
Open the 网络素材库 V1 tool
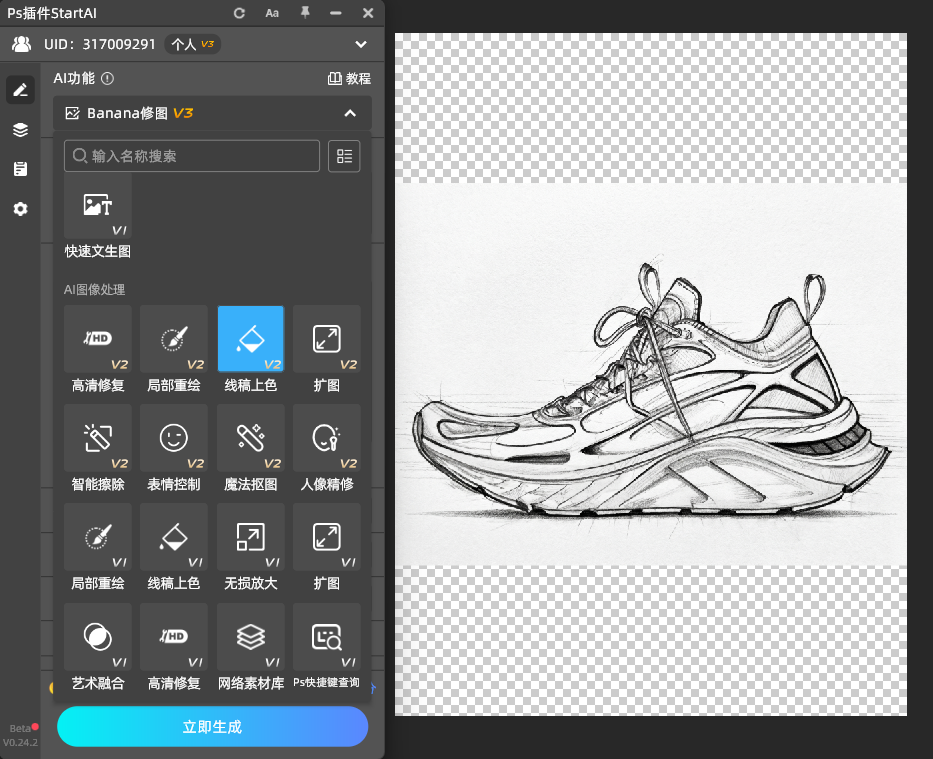click(x=251, y=648)
